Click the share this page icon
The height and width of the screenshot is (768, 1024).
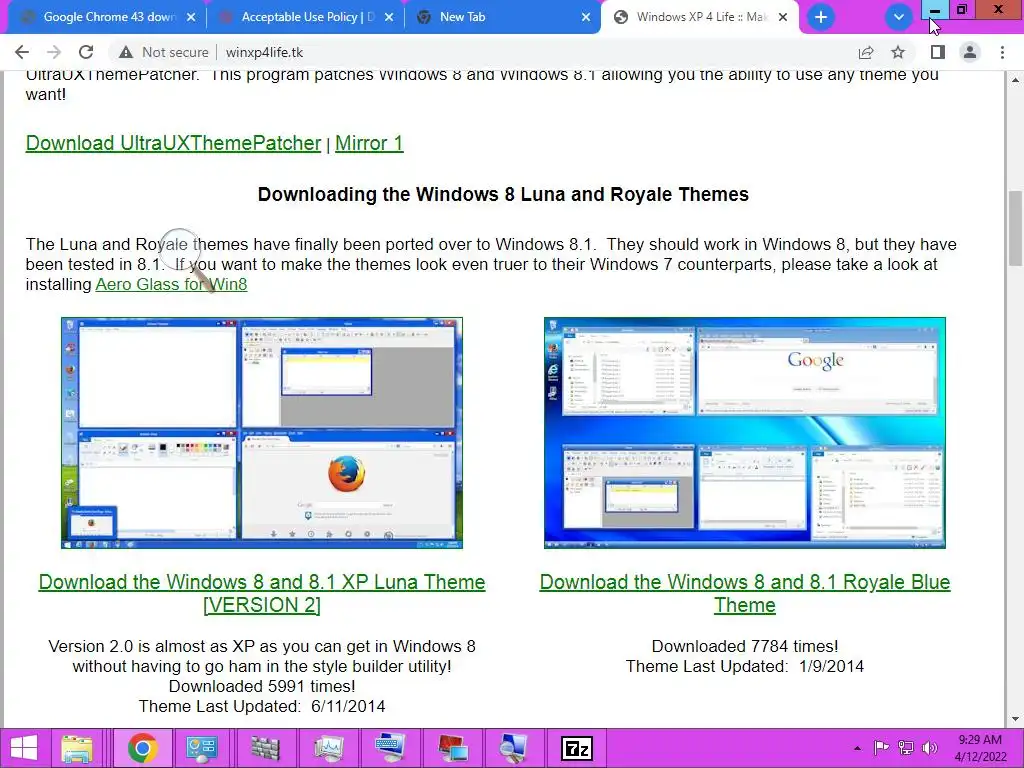(x=866, y=52)
